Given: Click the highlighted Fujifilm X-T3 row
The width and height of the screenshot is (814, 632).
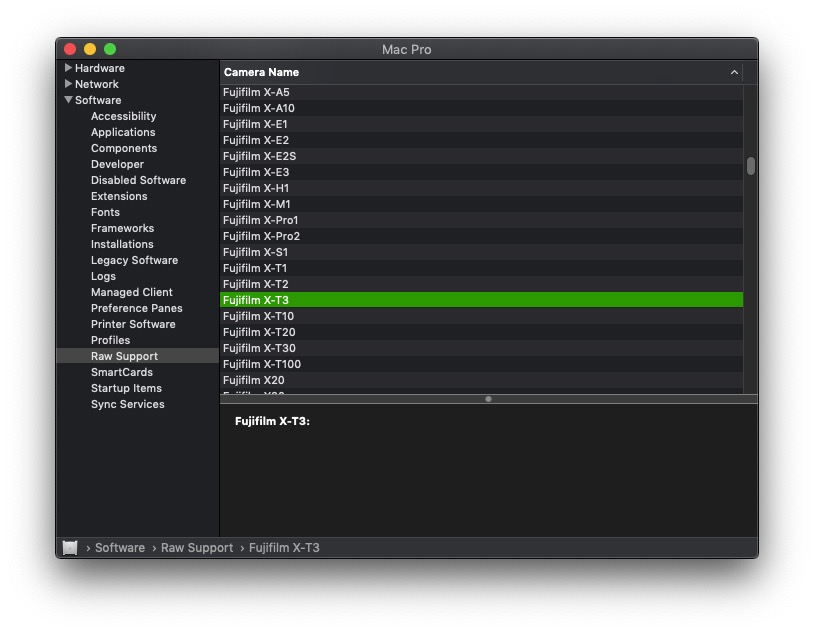Looking at the screenshot, I should [x=481, y=300].
